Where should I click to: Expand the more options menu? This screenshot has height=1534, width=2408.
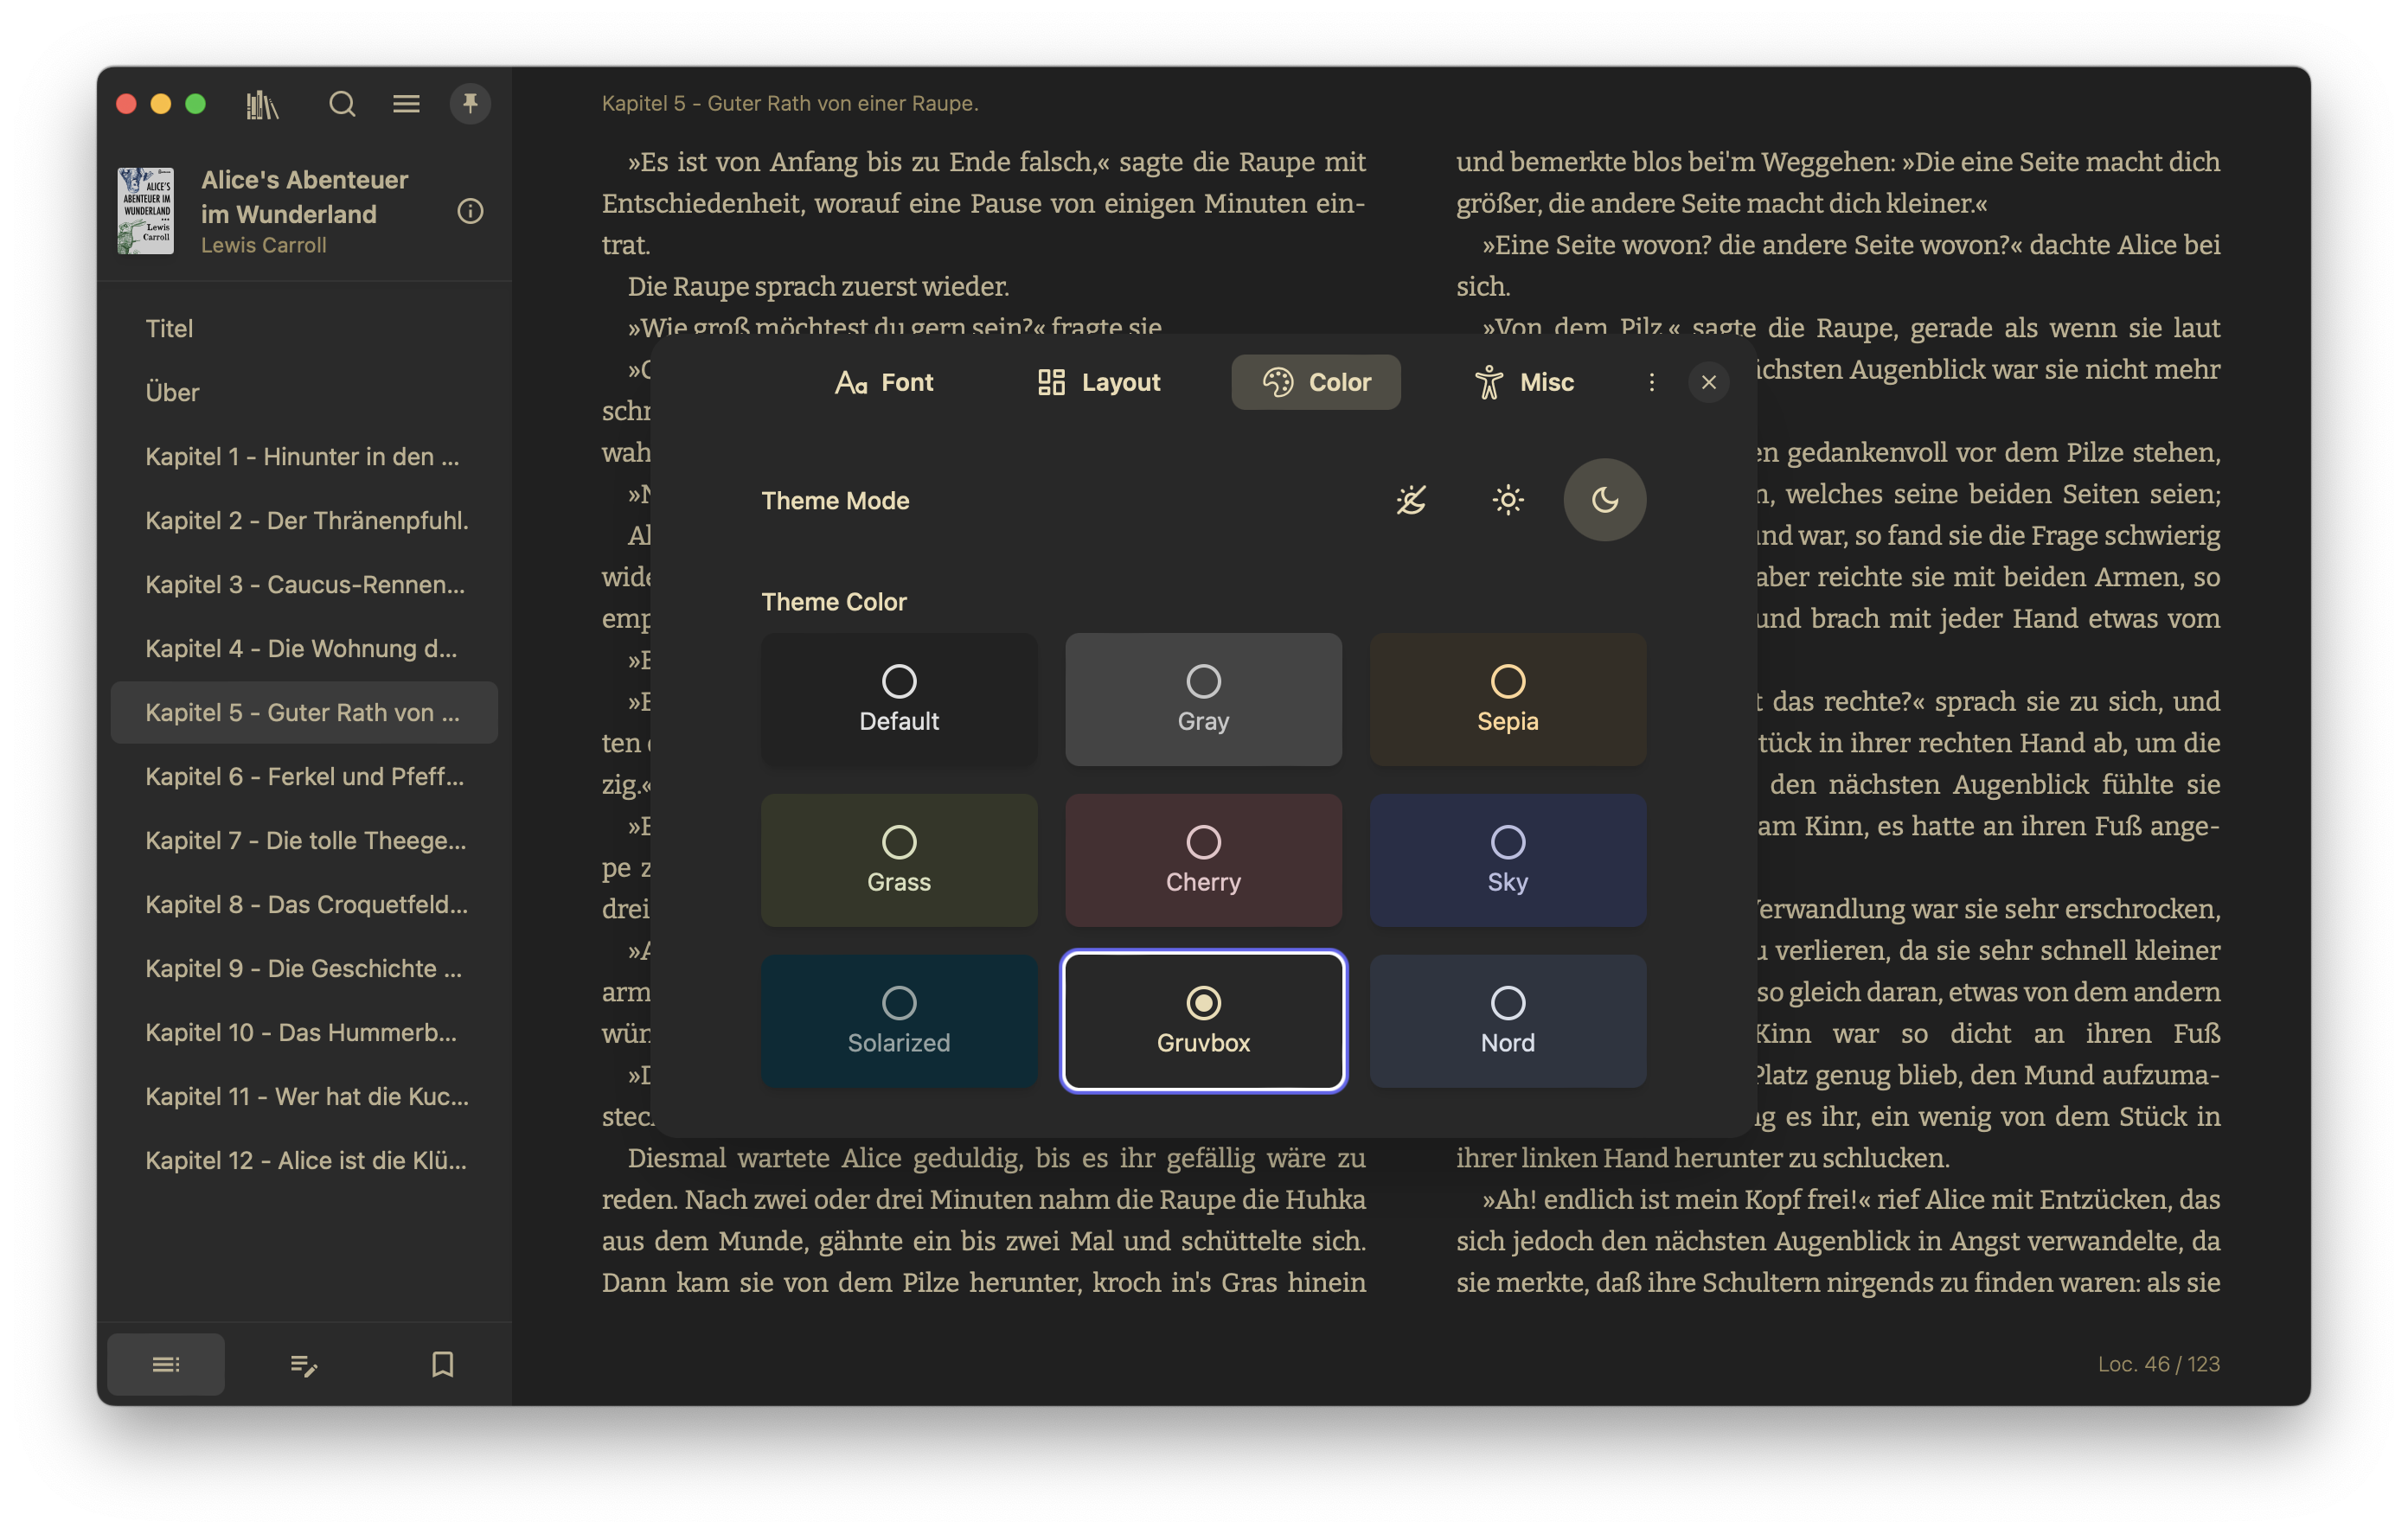click(1651, 380)
